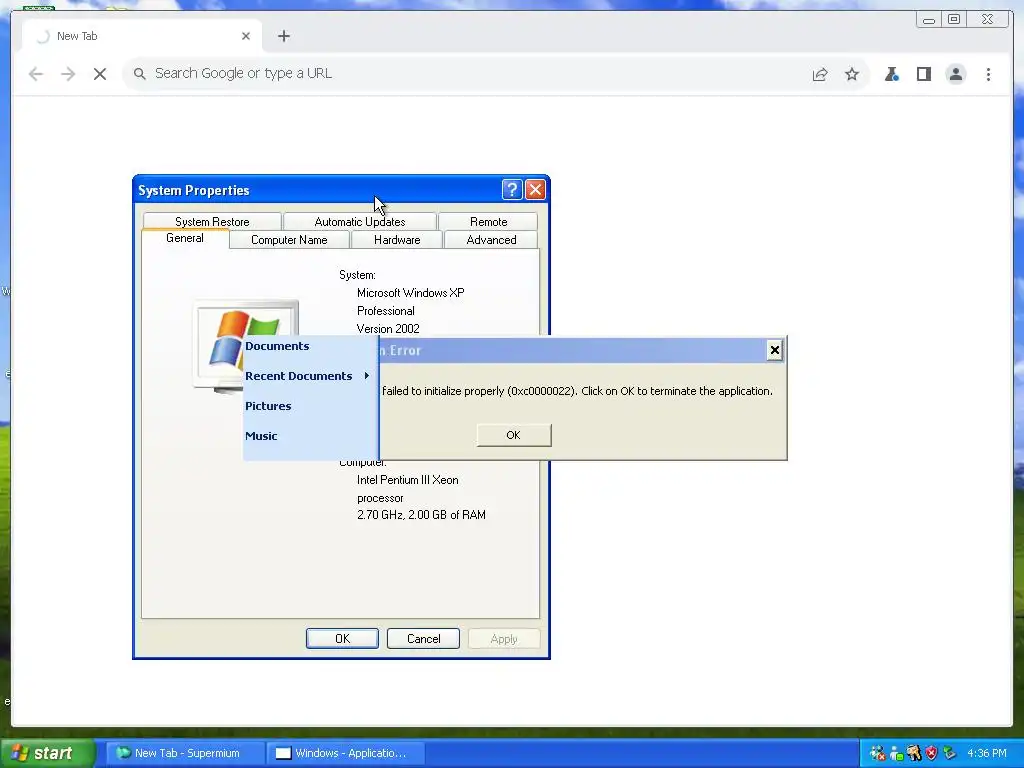Click the browser forward arrow
The image size is (1024, 768).
pyautogui.click(x=68, y=74)
